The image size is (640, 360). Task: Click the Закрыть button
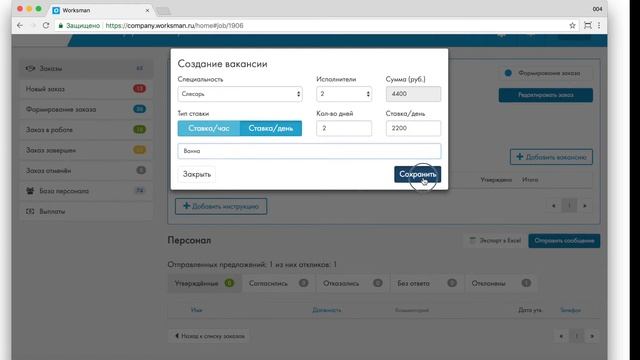pyautogui.click(x=197, y=174)
